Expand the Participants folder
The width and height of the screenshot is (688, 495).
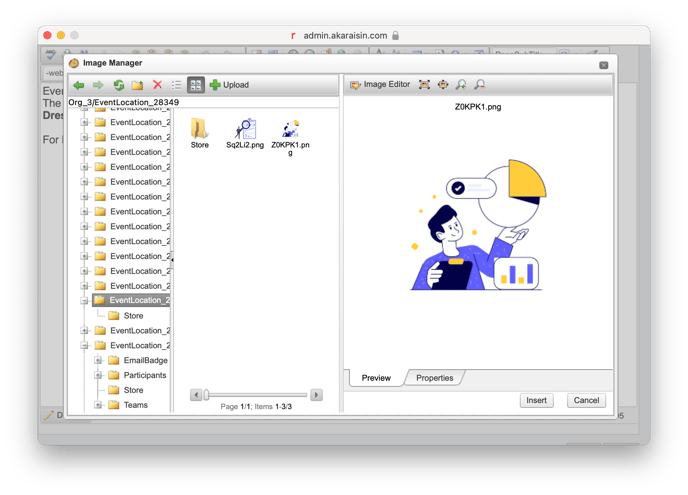(x=98, y=375)
